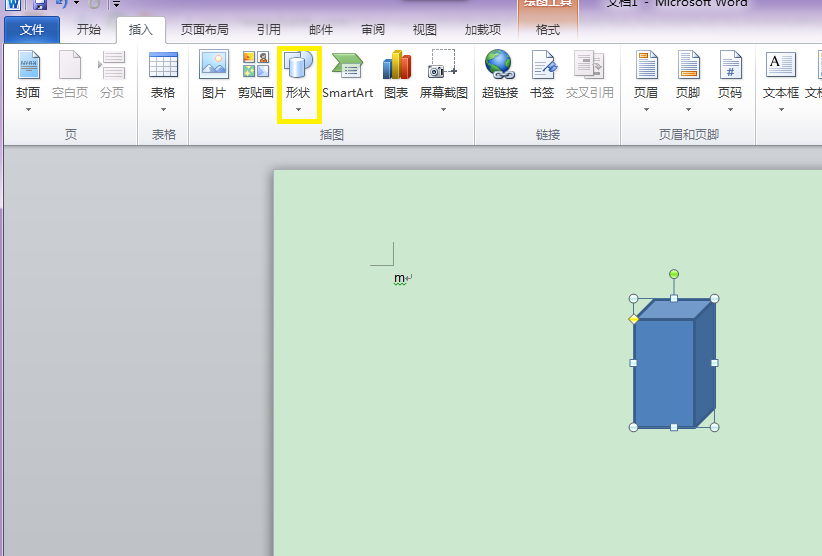
Task: Click the yellow diamond adjustment handle on the cube
Action: pyautogui.click(x=634, y=319)
